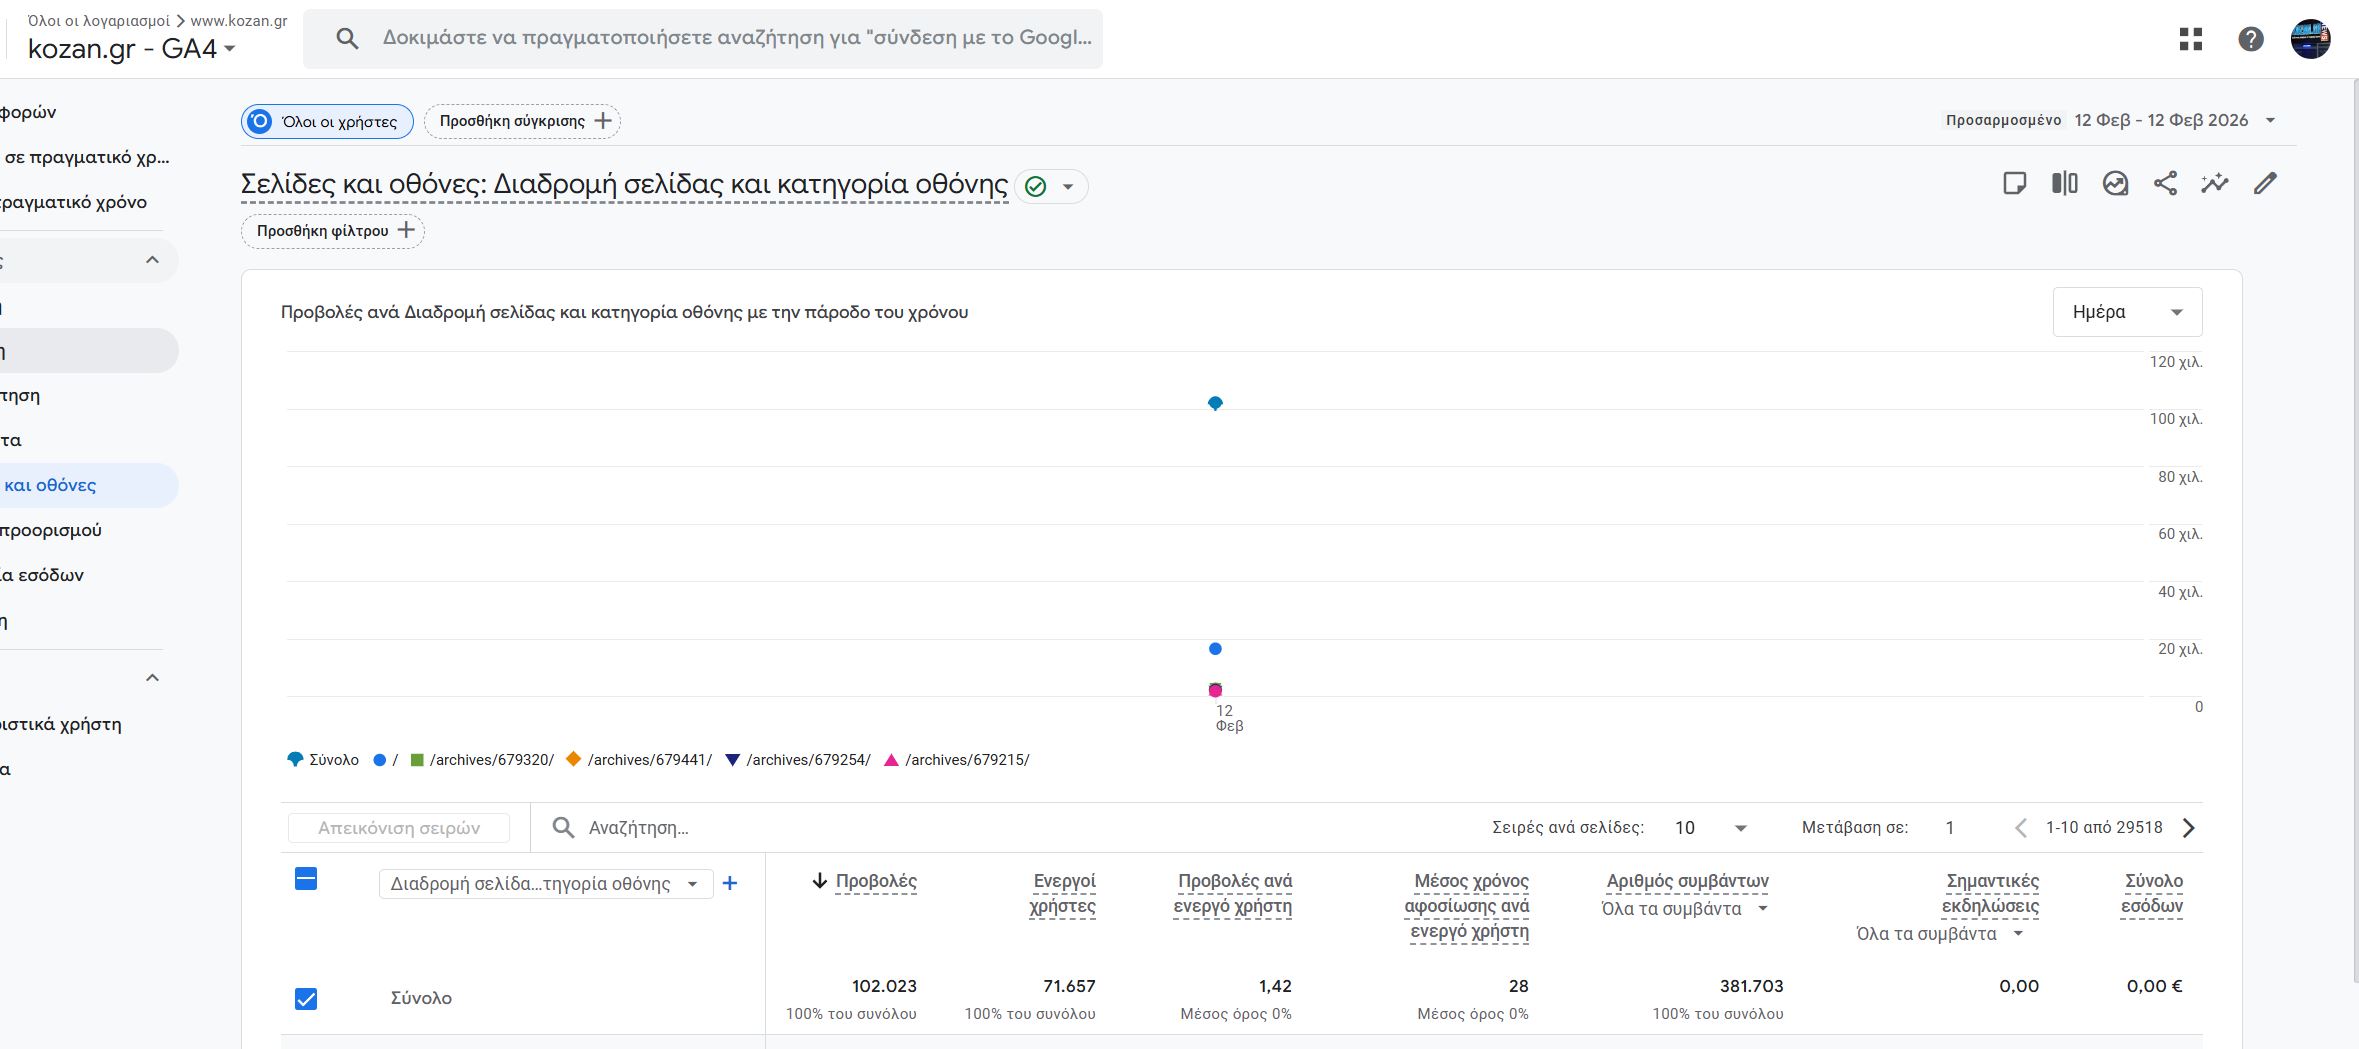2359x1049 pixels.
Task: Open the Insights sparkline icon
Action: 2214,183
